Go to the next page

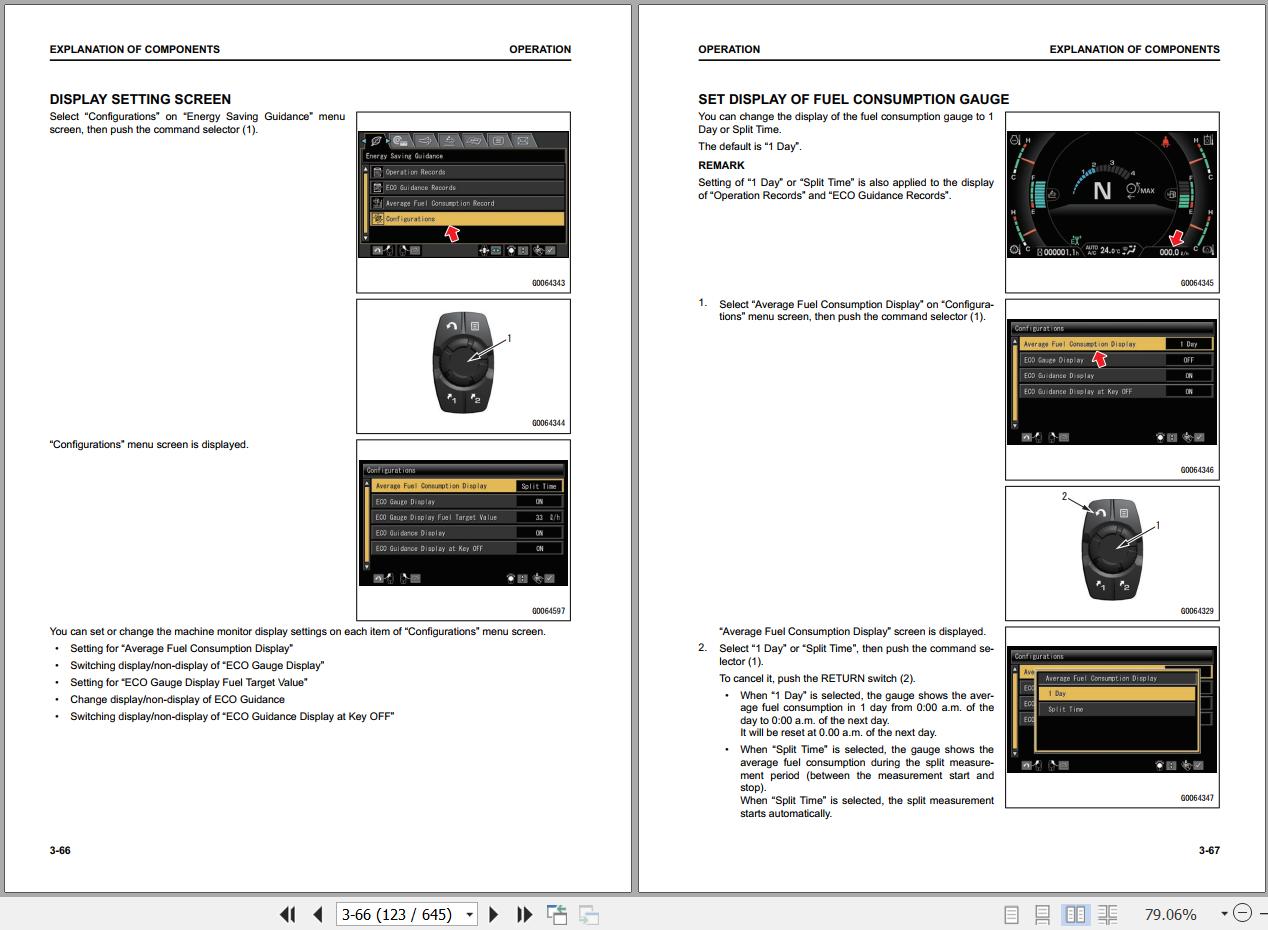(493, 914)
